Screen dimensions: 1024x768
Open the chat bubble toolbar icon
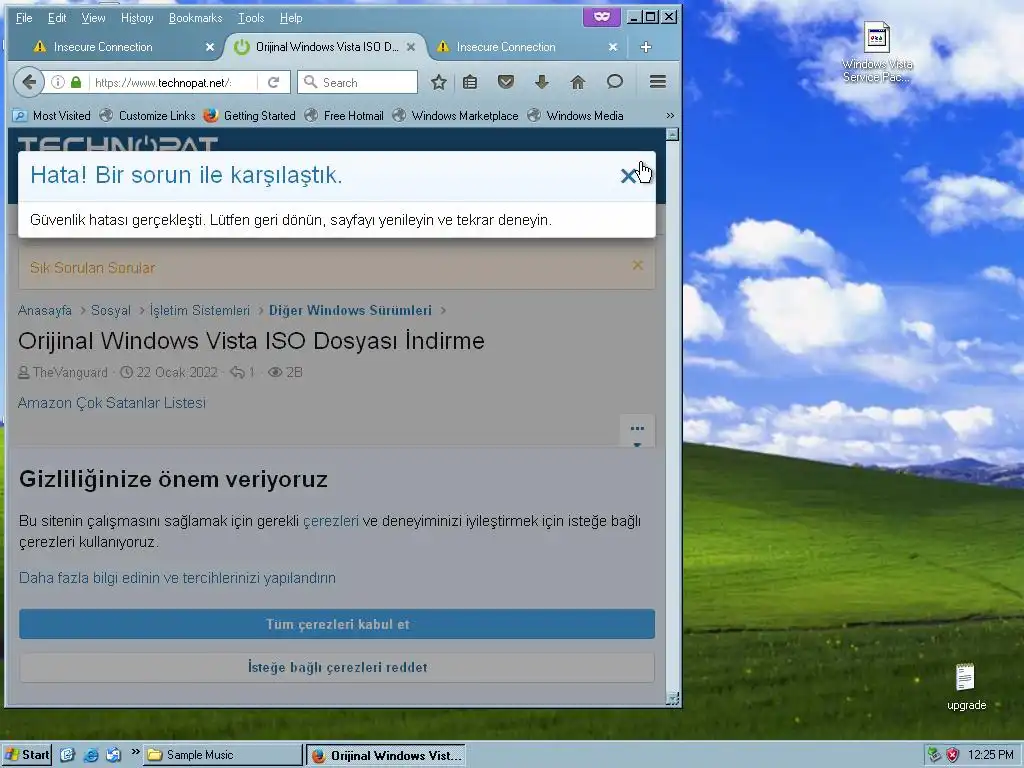(x=615, y=82)
